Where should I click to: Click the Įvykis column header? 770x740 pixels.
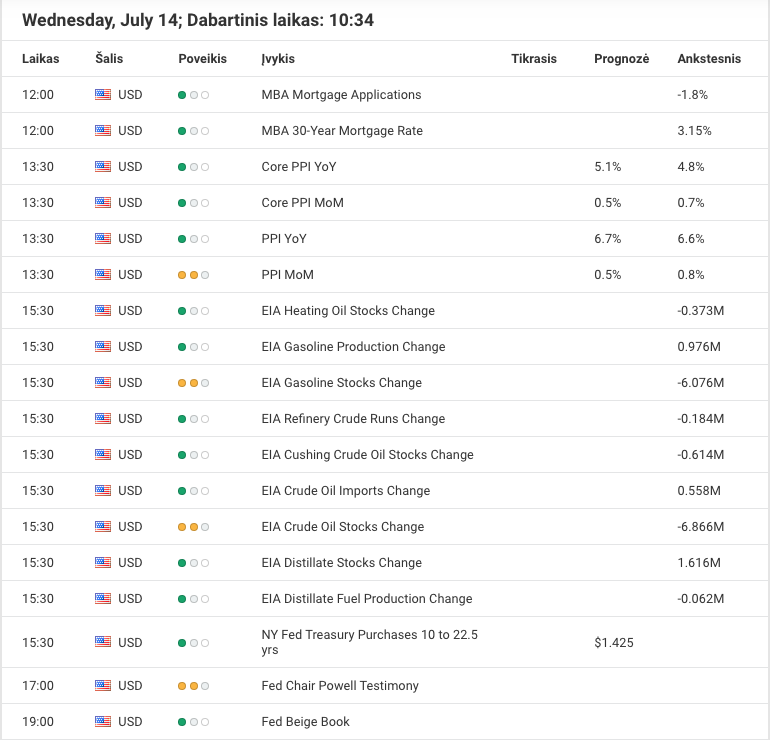pos(278,58)
